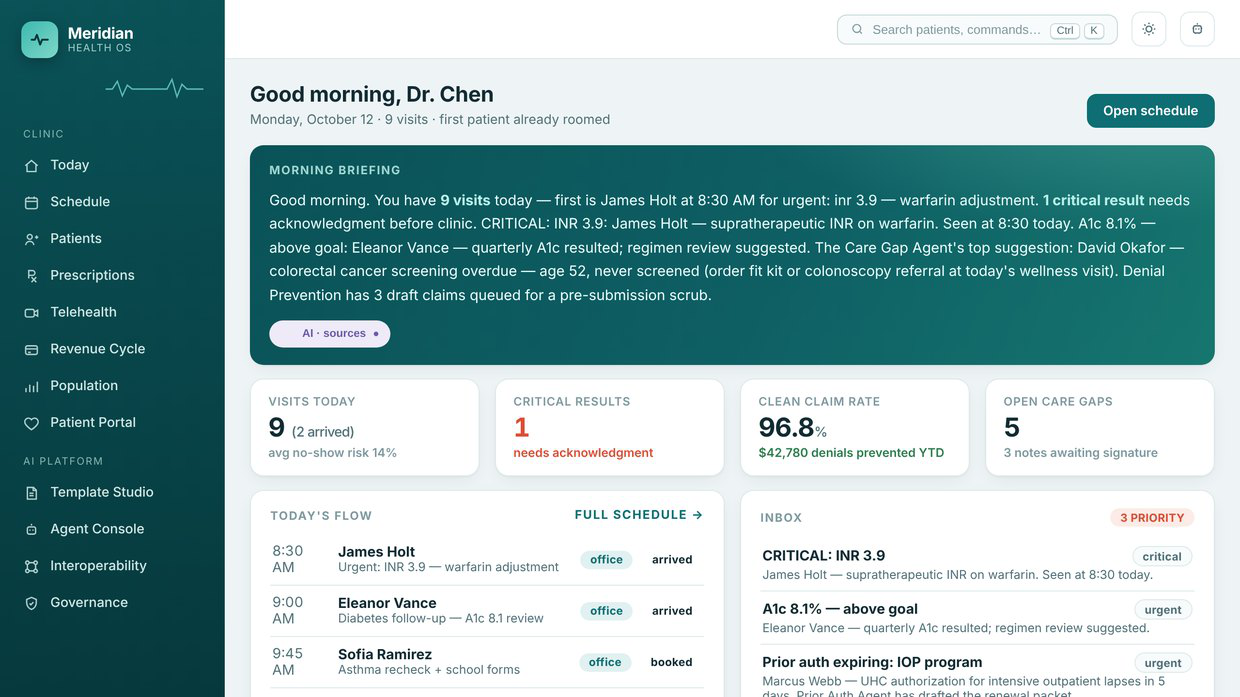This screenshot has height=697, width=1240.
Task: Click the Open schedule button
Action: pyautogui.click(x=1150, y=111)
